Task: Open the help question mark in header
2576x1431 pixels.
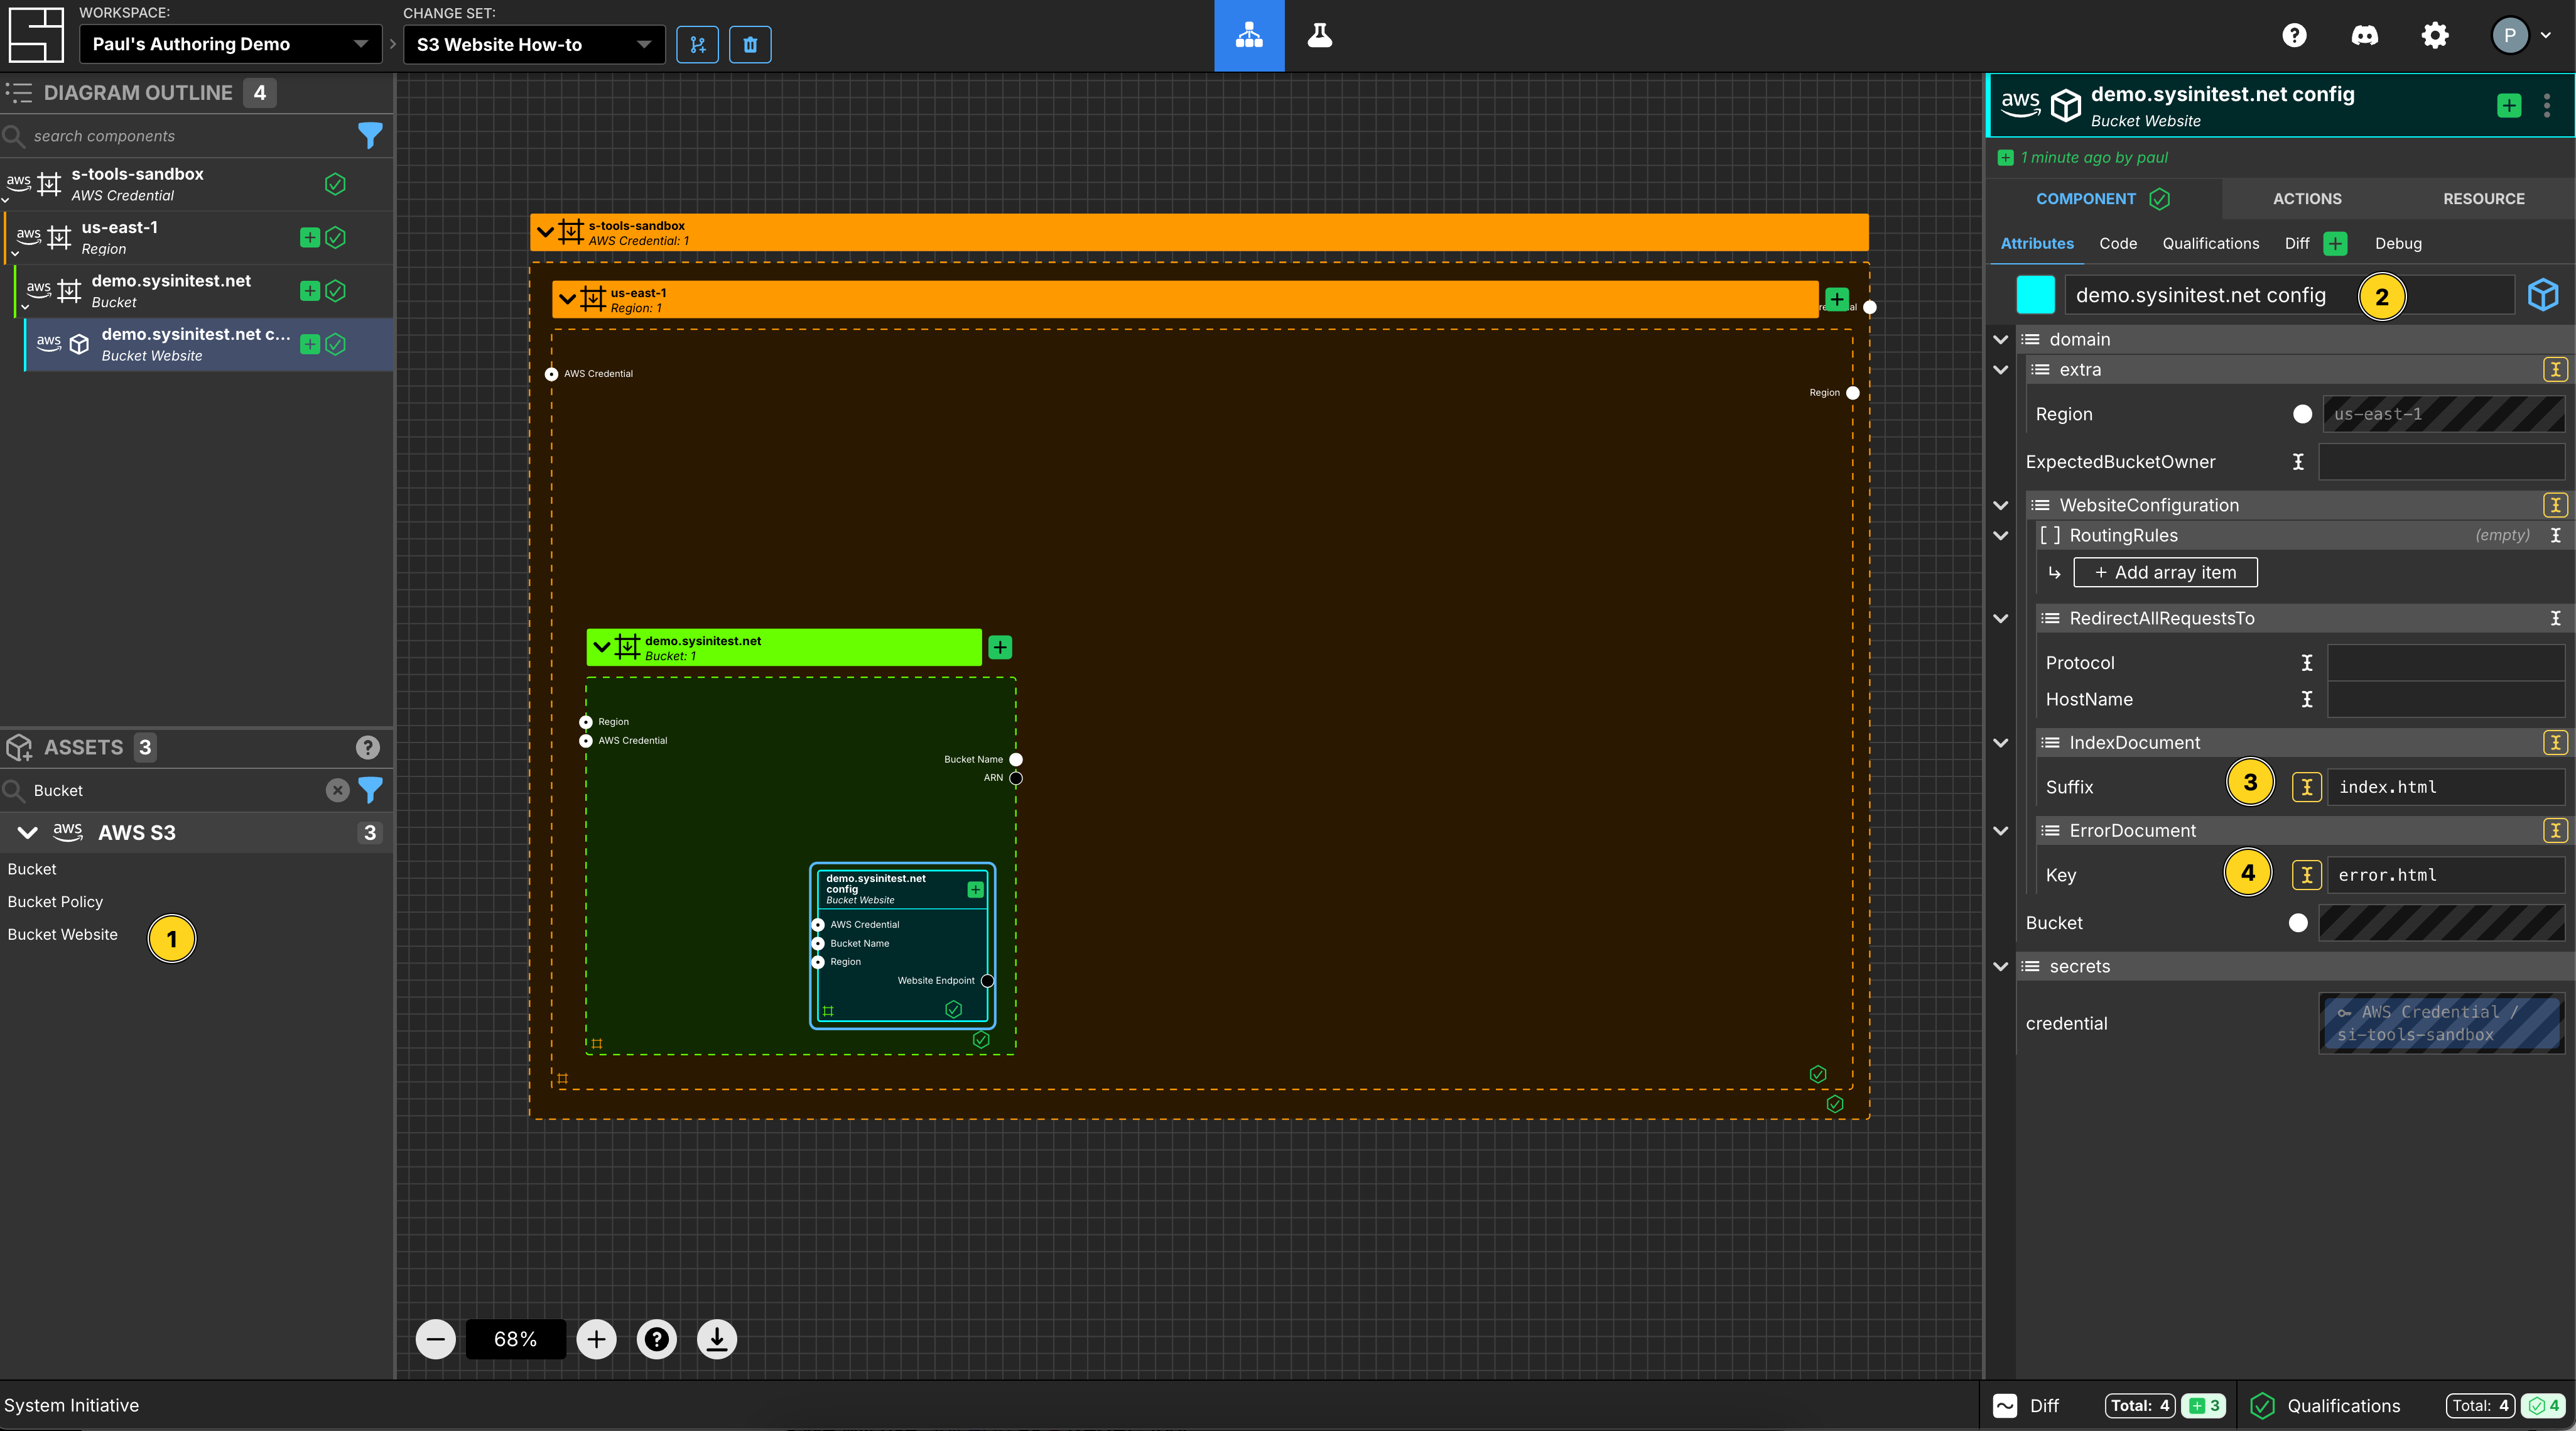Action: tap(2294, 36)
